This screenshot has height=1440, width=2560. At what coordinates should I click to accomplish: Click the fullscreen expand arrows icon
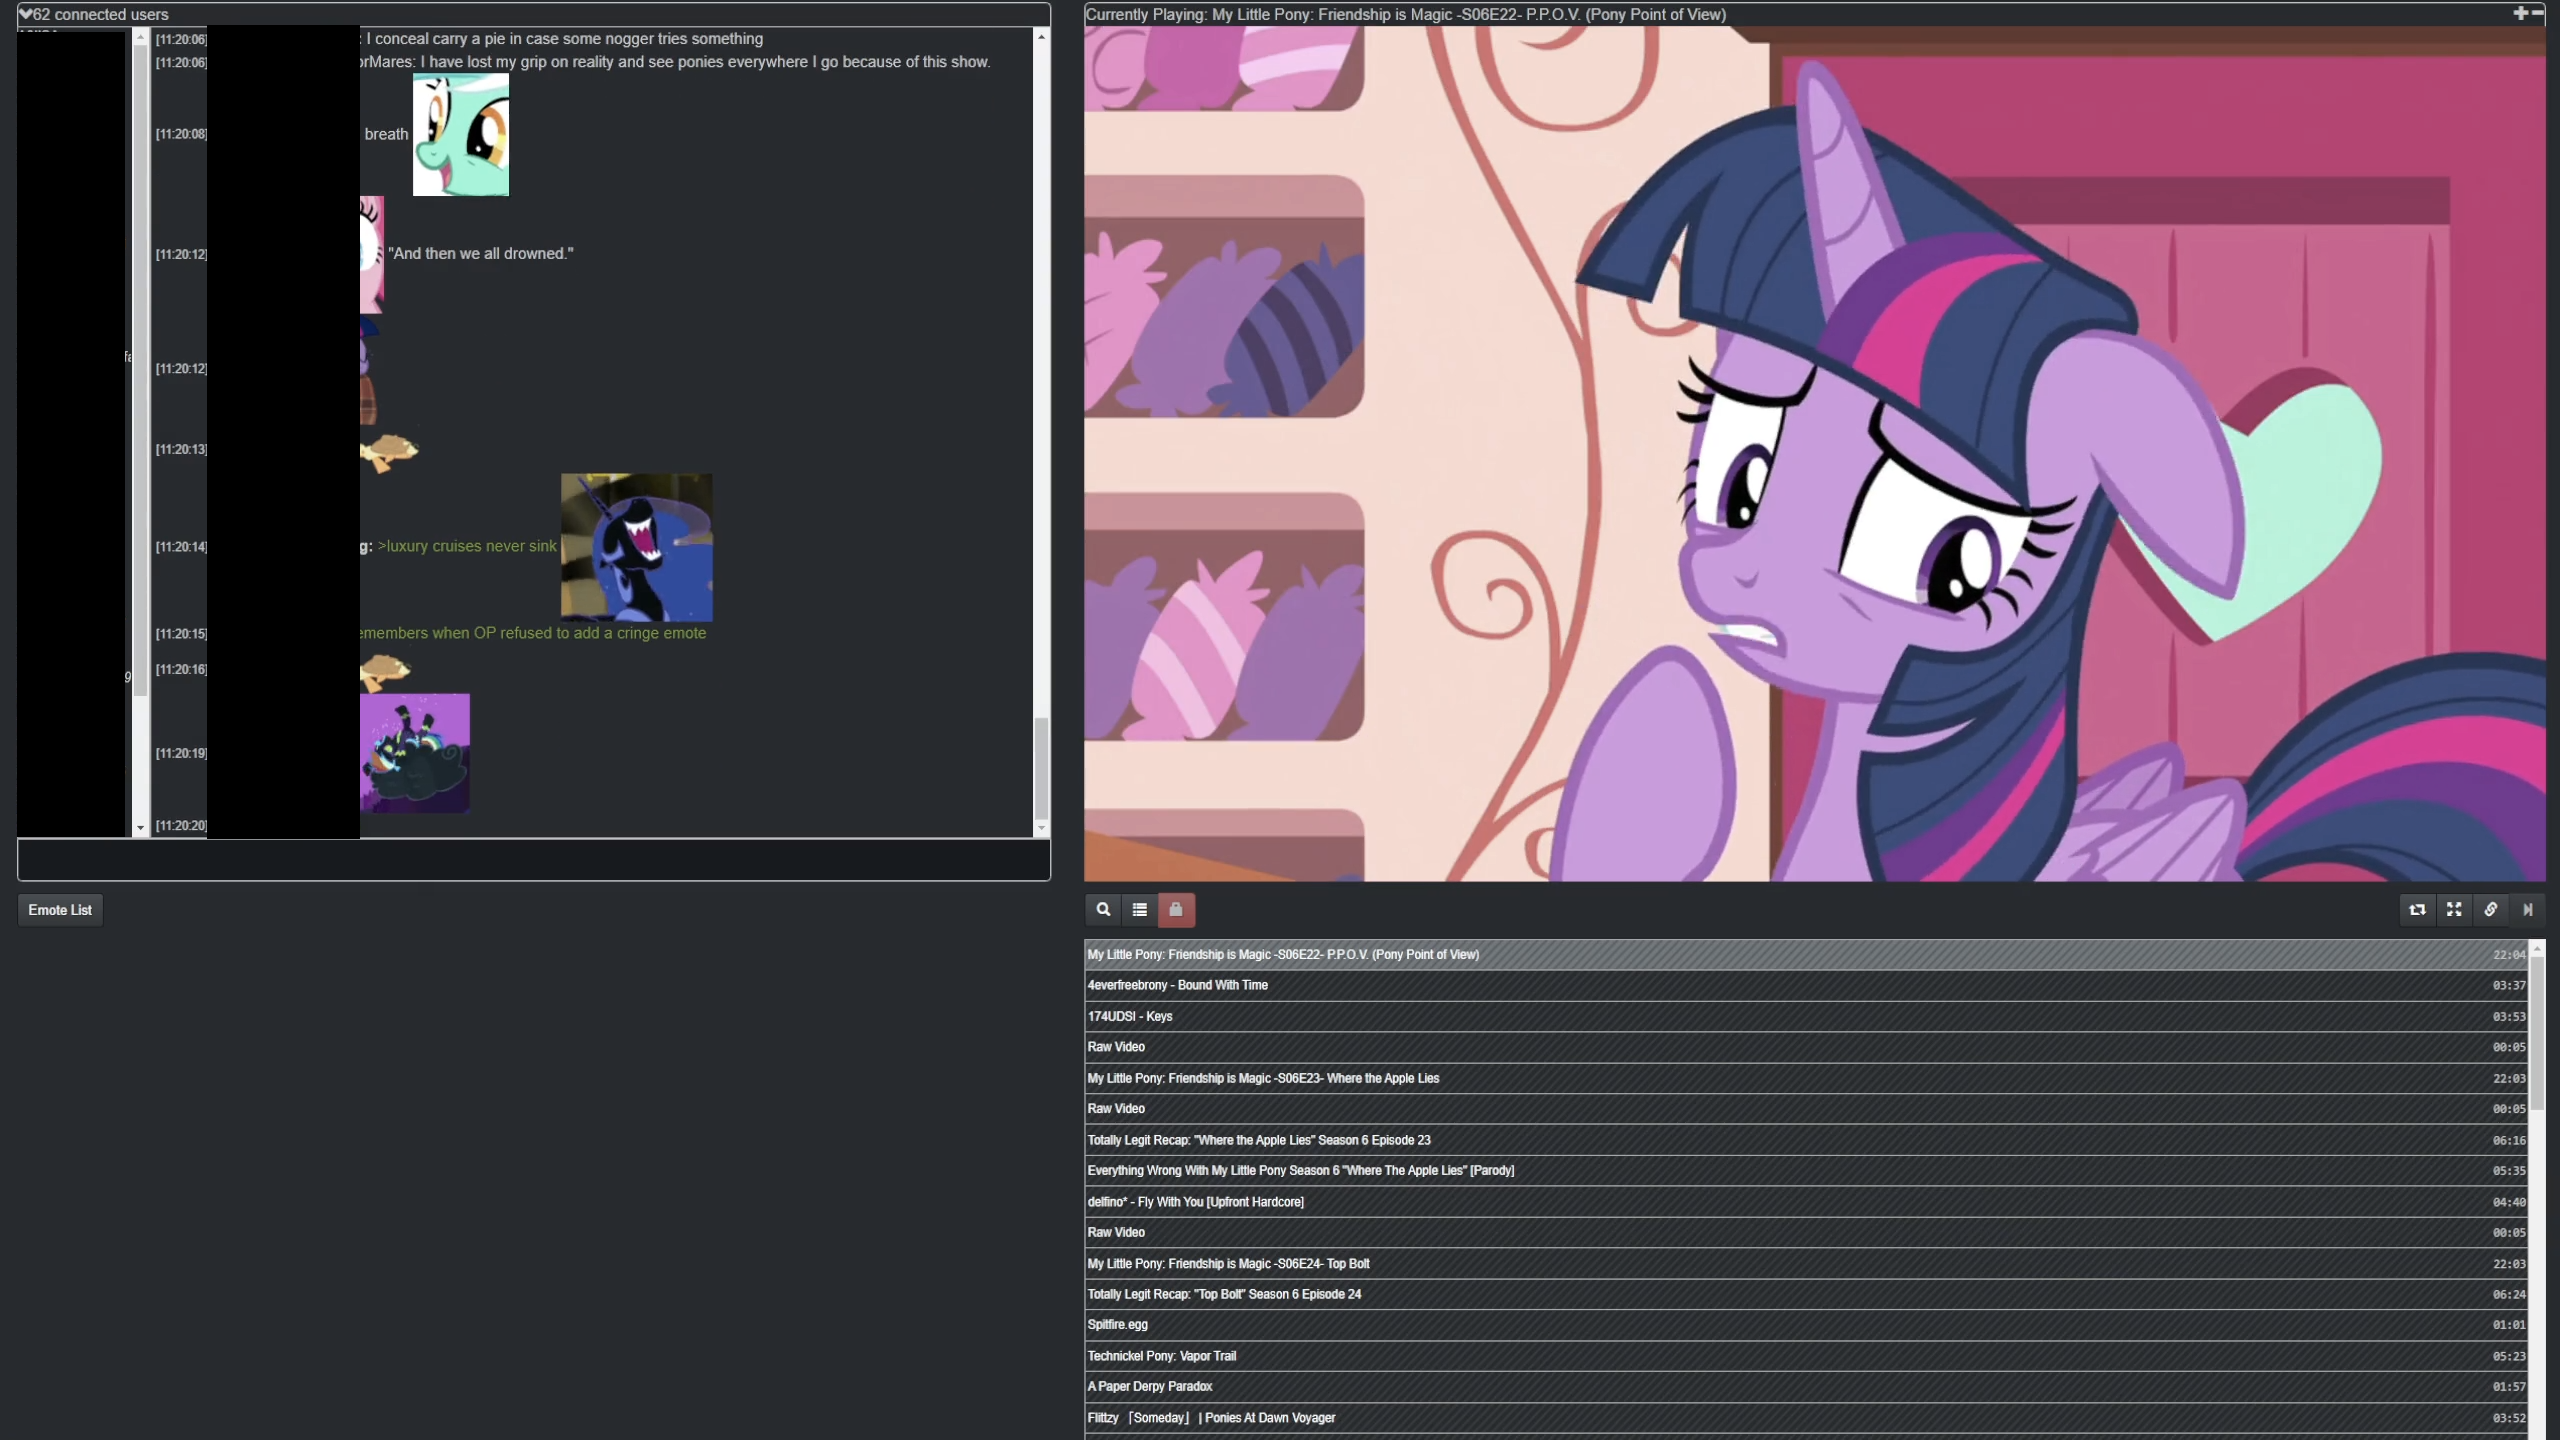pos(2454,909)
